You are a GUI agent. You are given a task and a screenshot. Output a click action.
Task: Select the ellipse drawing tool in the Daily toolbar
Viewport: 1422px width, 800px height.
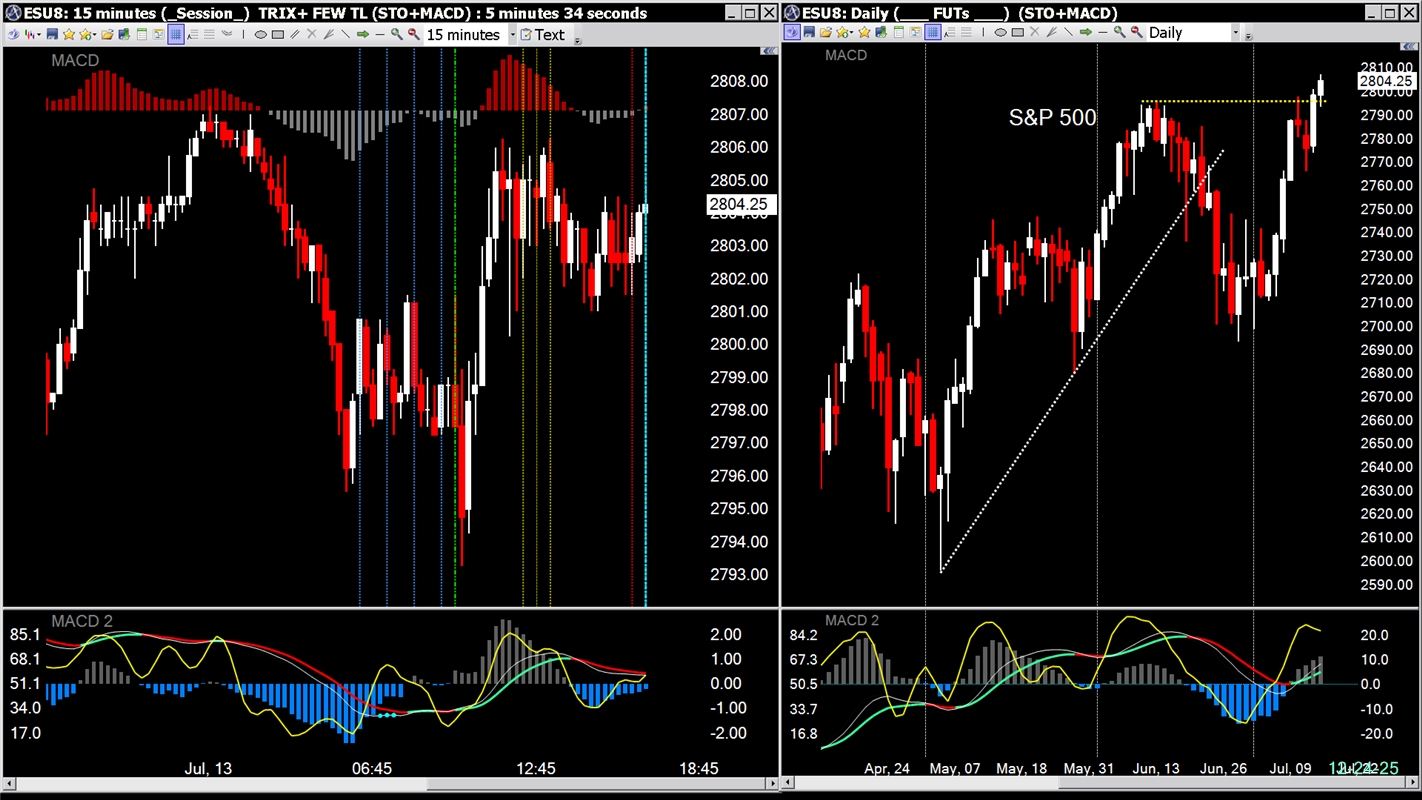pyautogui.click(x=1000, y=32)
